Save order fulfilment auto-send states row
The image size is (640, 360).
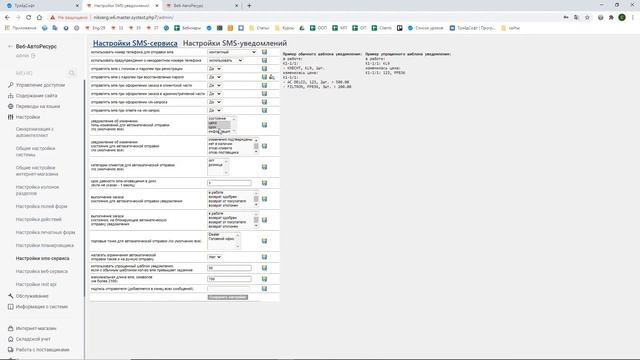pos(264,199)
